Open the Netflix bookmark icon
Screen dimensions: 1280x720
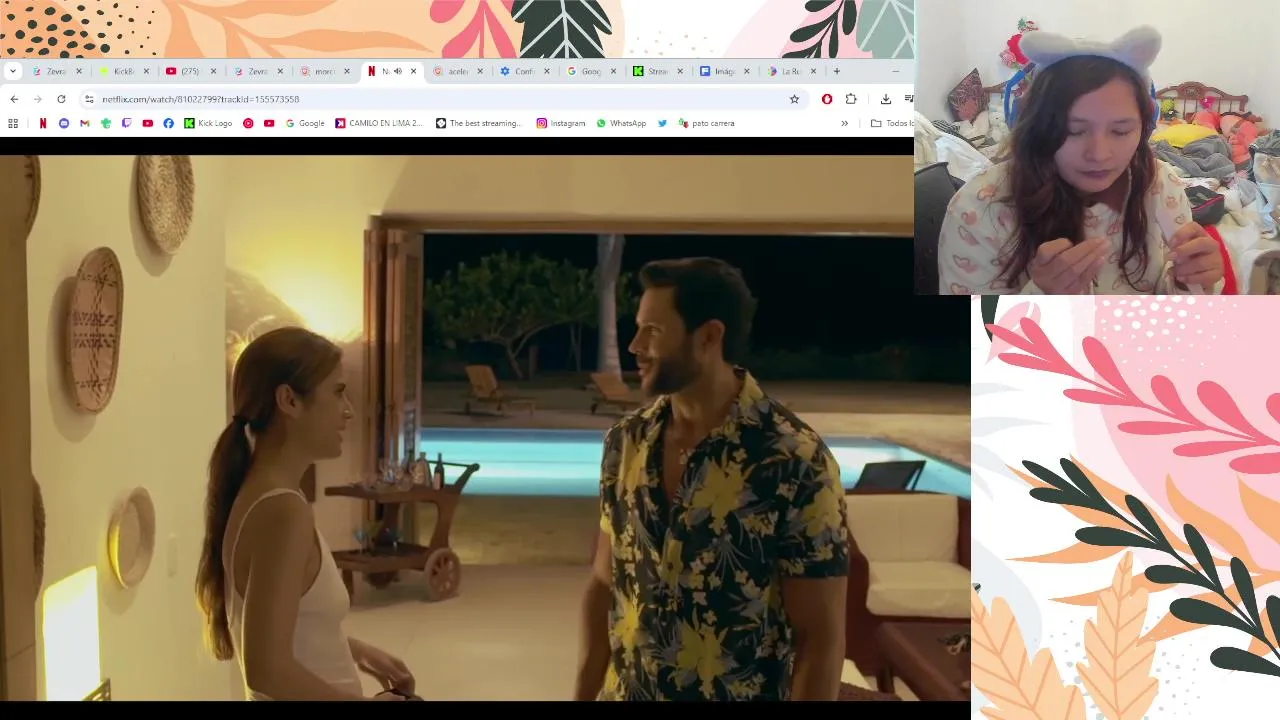pyautogui.click(x=43, y=123)
